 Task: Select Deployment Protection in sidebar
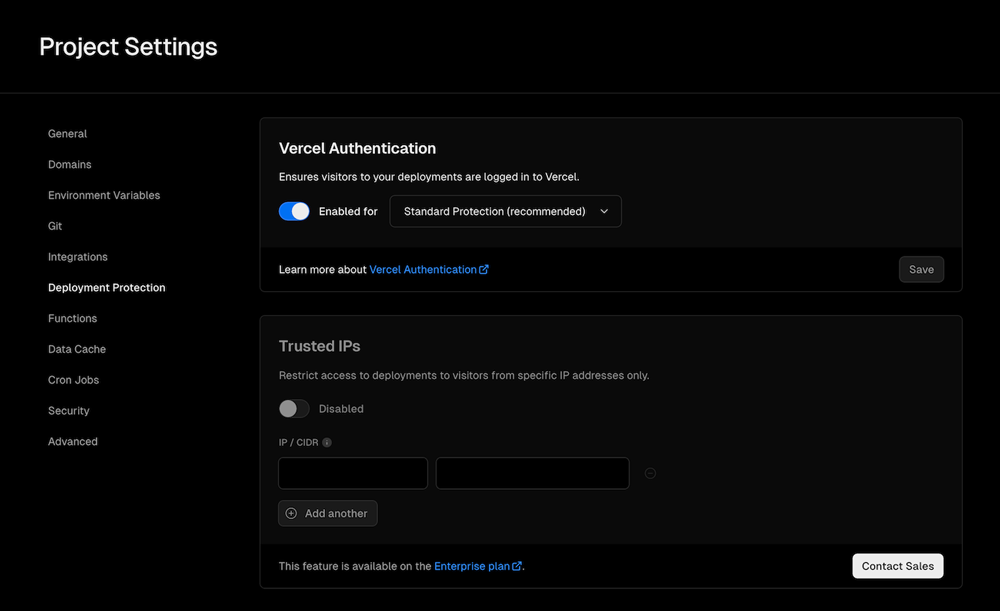click(107, 288)
